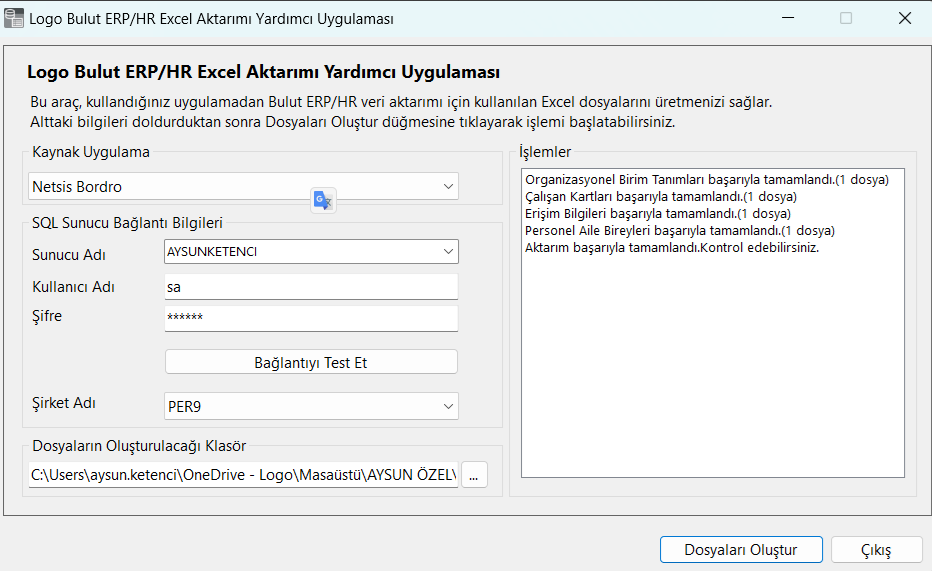Focus the Kullanıcı Adı field containing sa

click(310, 287)
